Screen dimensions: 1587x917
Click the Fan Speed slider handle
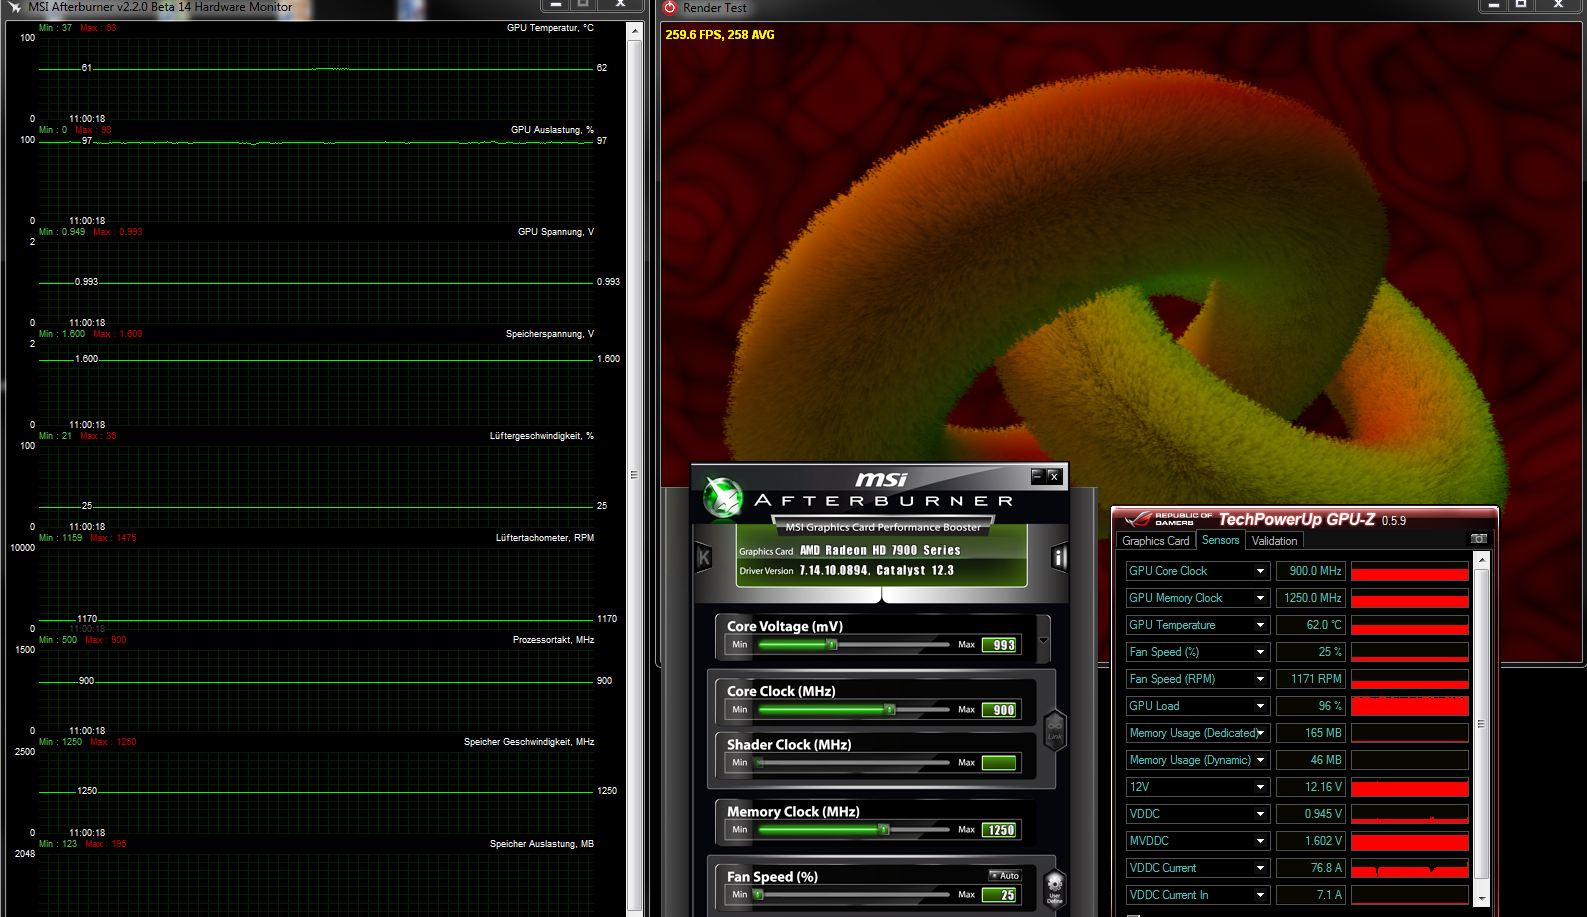(758, 895)
